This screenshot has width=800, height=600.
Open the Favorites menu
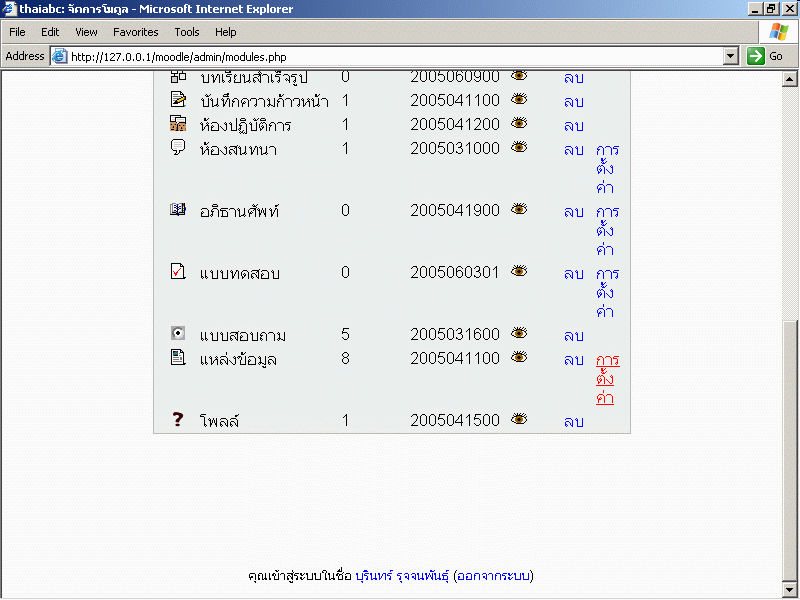(x=135, y=32)
